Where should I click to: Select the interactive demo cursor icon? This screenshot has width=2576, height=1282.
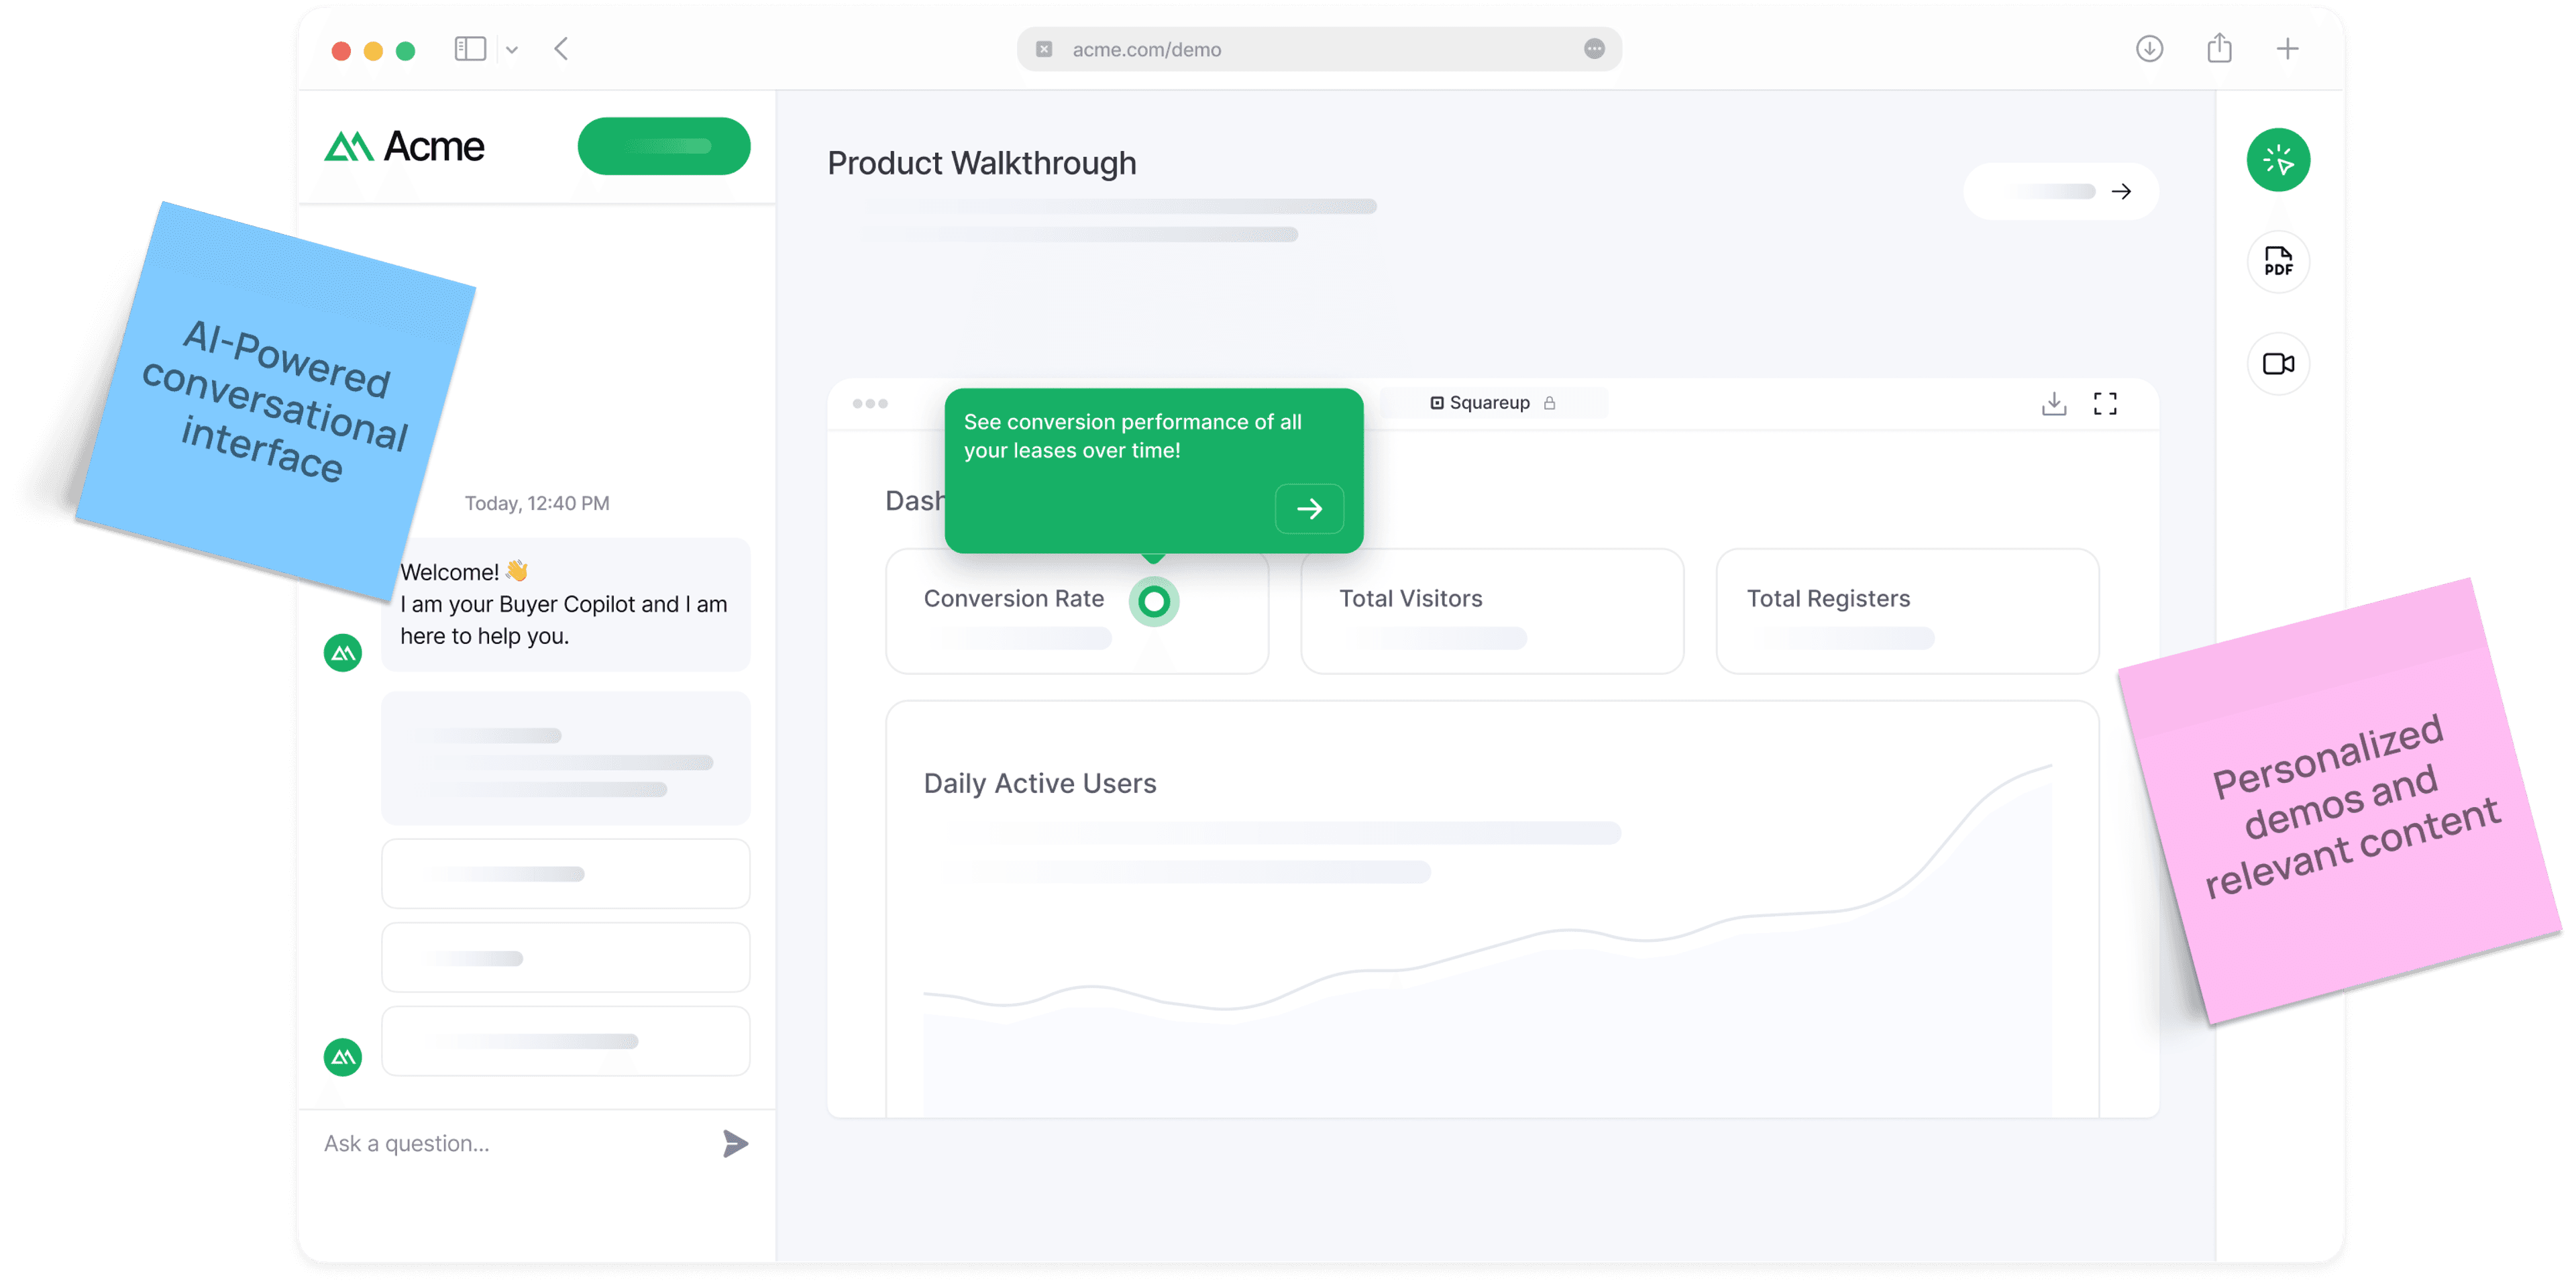click(x=2278, y=160)
